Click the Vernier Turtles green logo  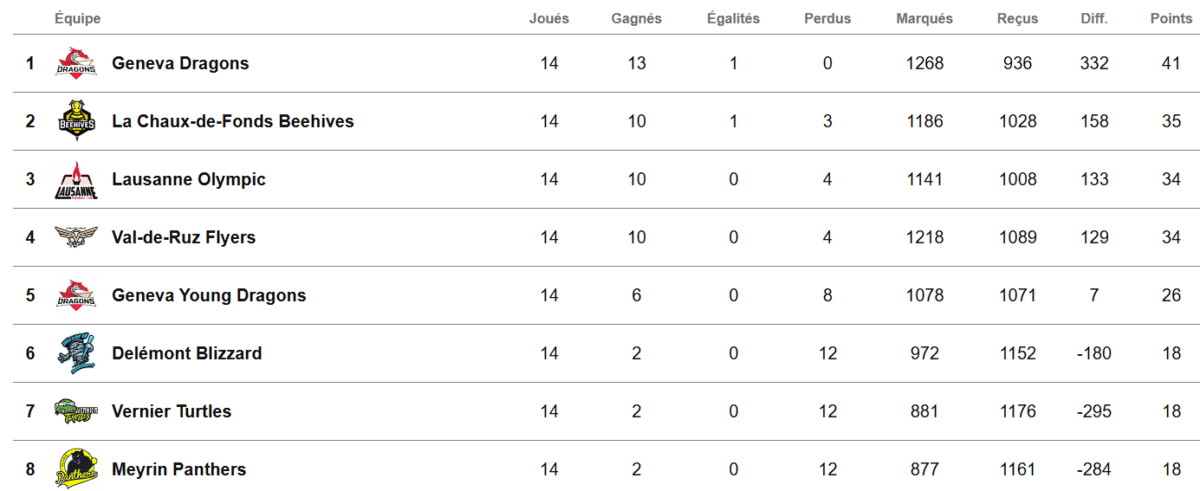pyautogui.click(x=76, y=411)
